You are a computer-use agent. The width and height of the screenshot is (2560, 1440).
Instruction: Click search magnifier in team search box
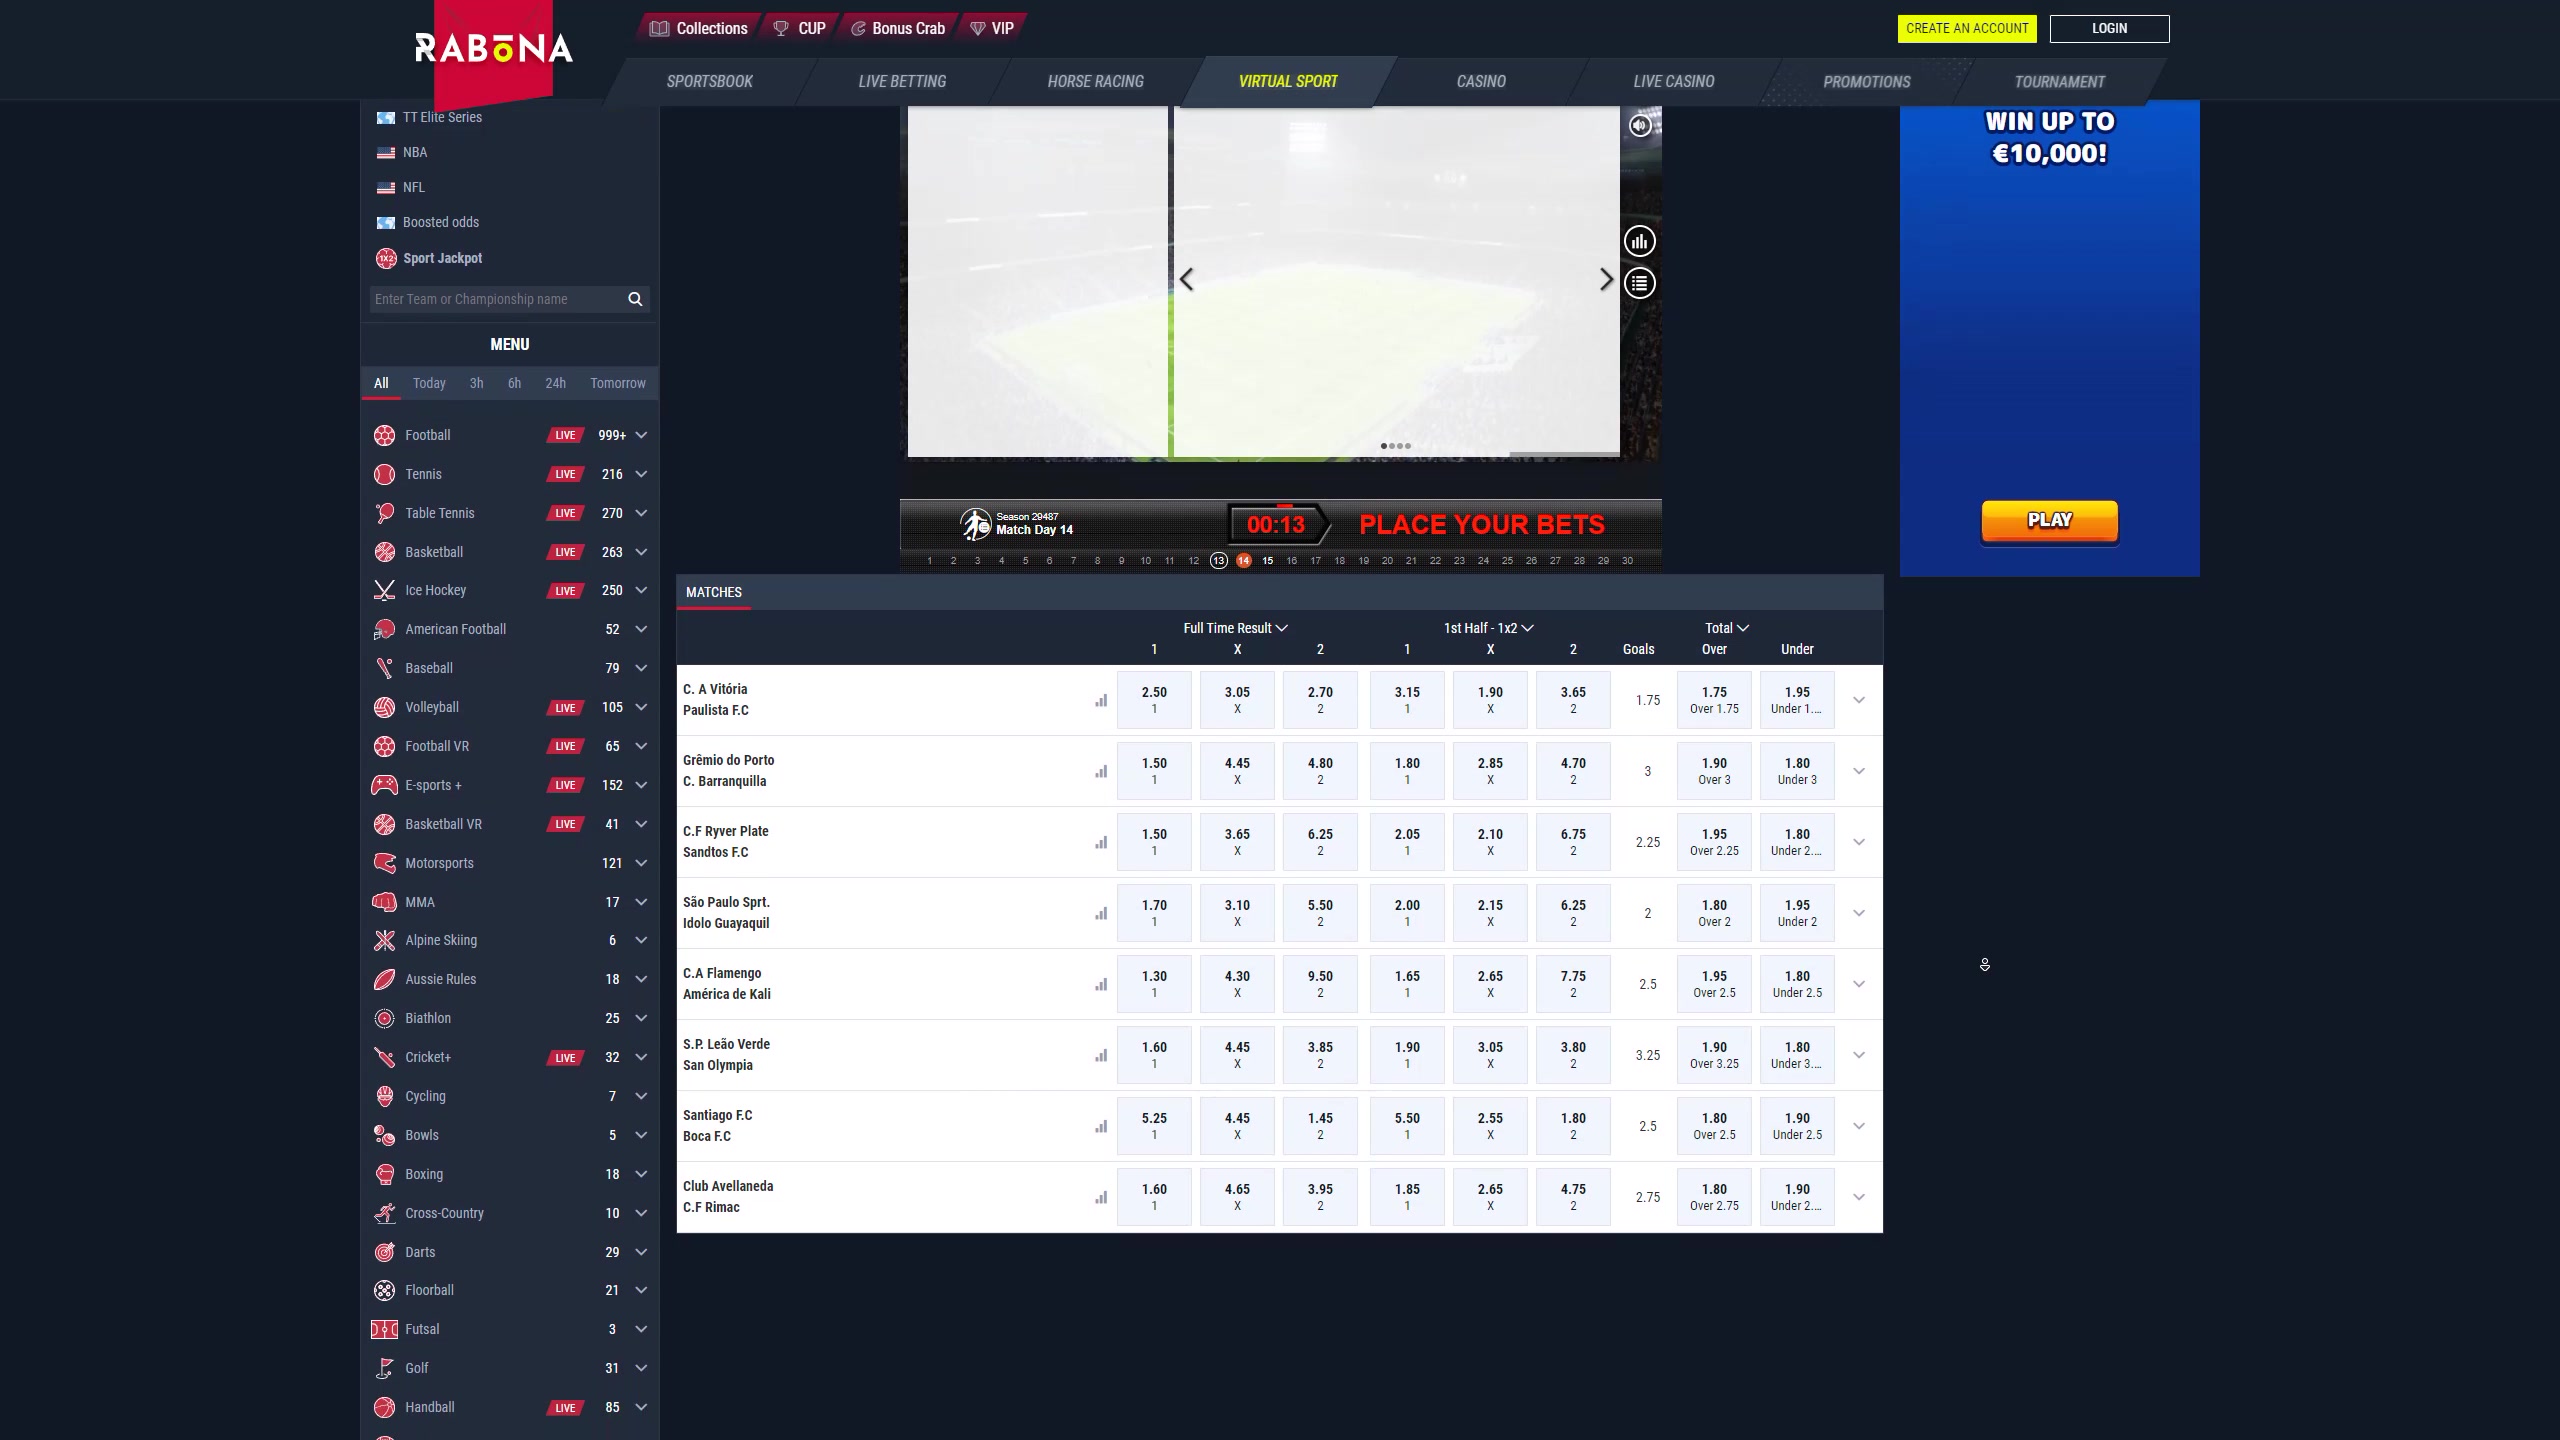point(635,299)
